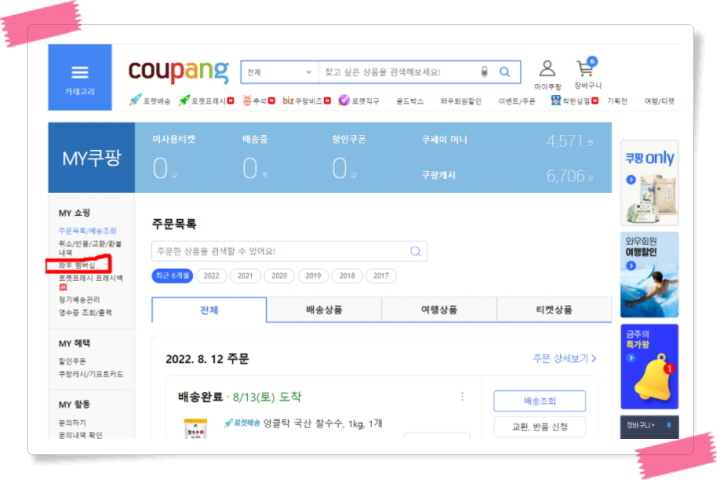Click the top search magnifier icon
Screen dimensions: 717x480
coord(505,72)
